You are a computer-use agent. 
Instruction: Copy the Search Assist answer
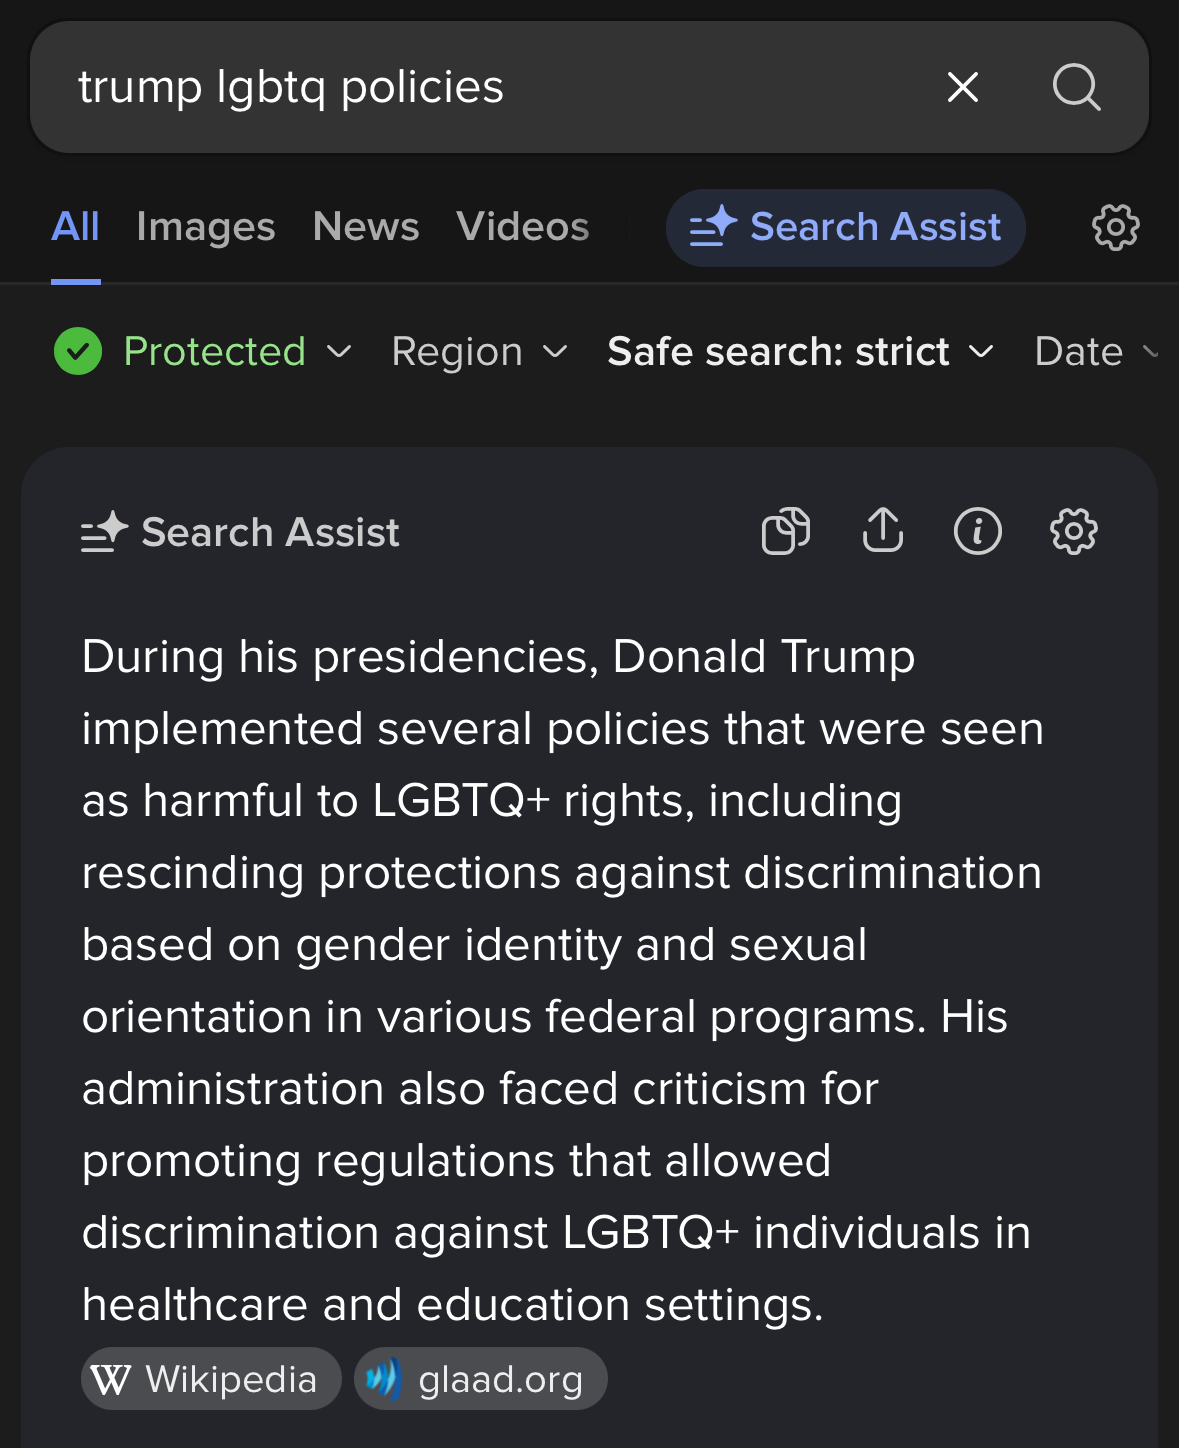(786, 531)
